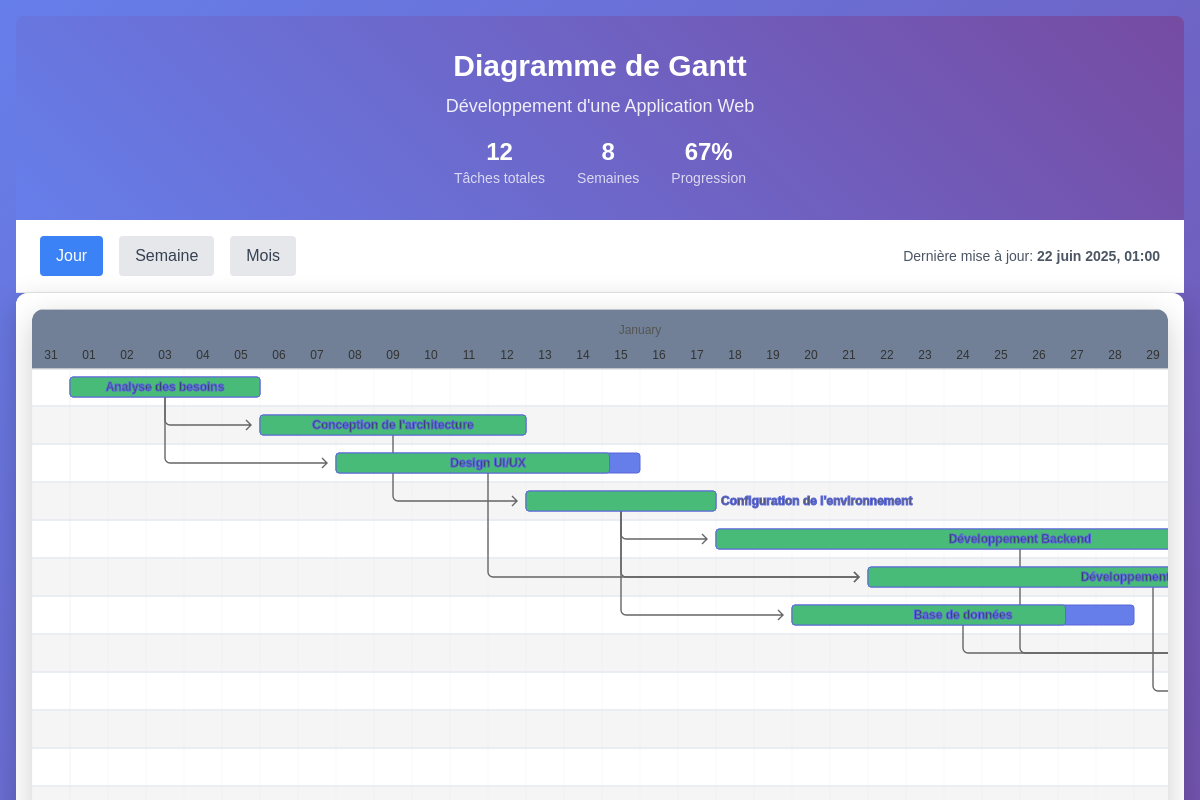
Task: Select day 15 in the timeline header
Action: [621, 354]
